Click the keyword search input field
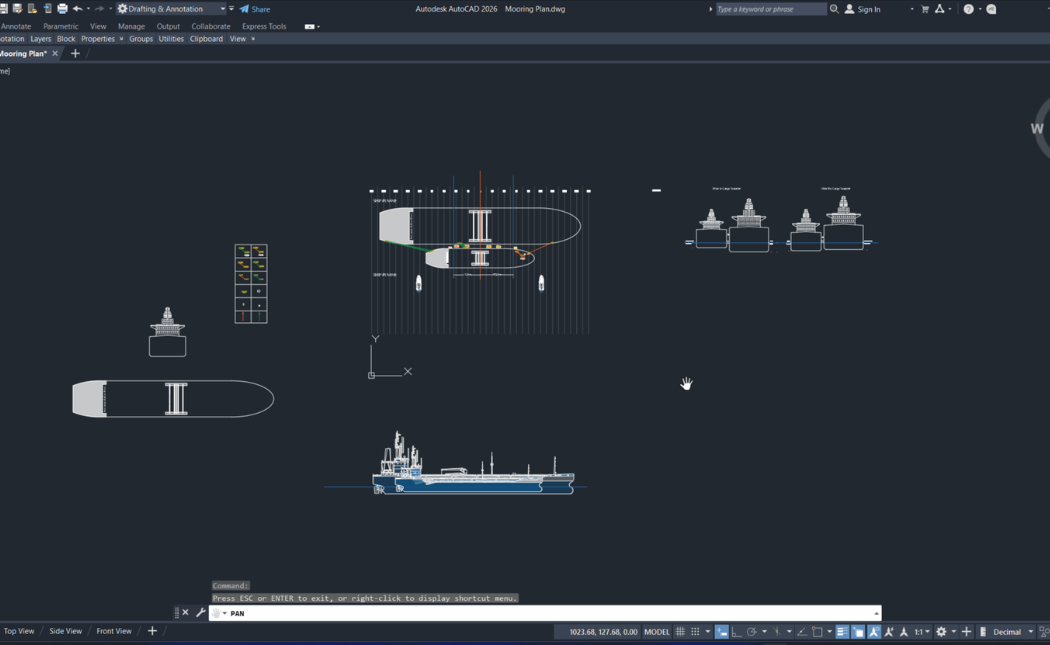Viewport: 1050px width, 645px height. 769,9
